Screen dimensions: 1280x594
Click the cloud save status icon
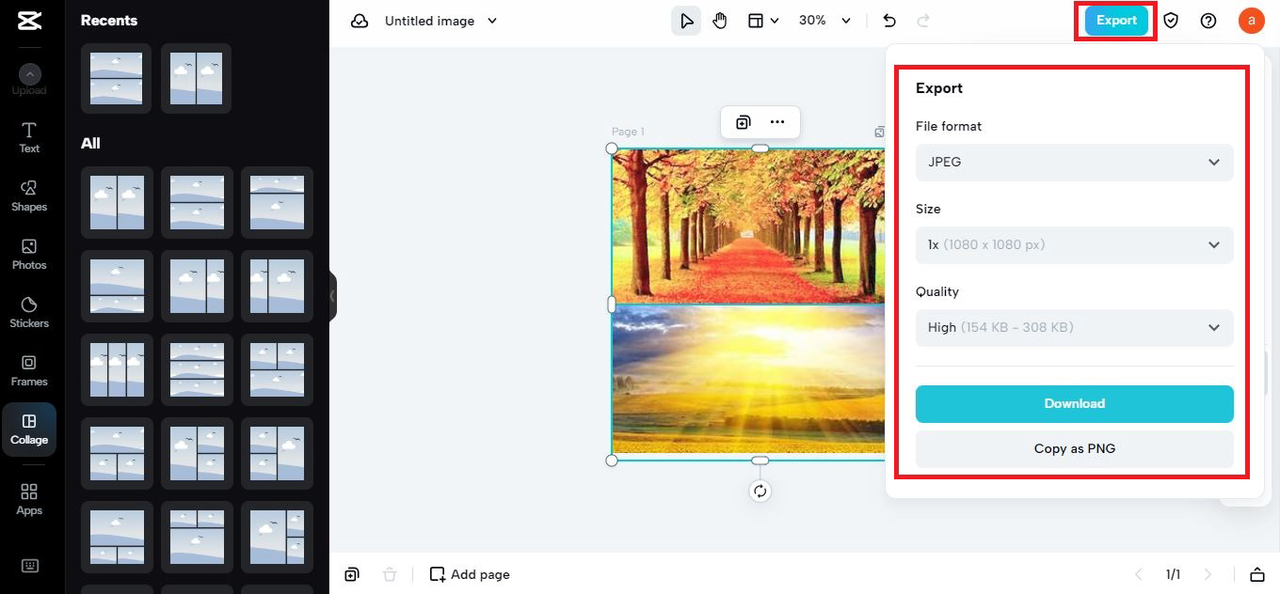(359, 21)
